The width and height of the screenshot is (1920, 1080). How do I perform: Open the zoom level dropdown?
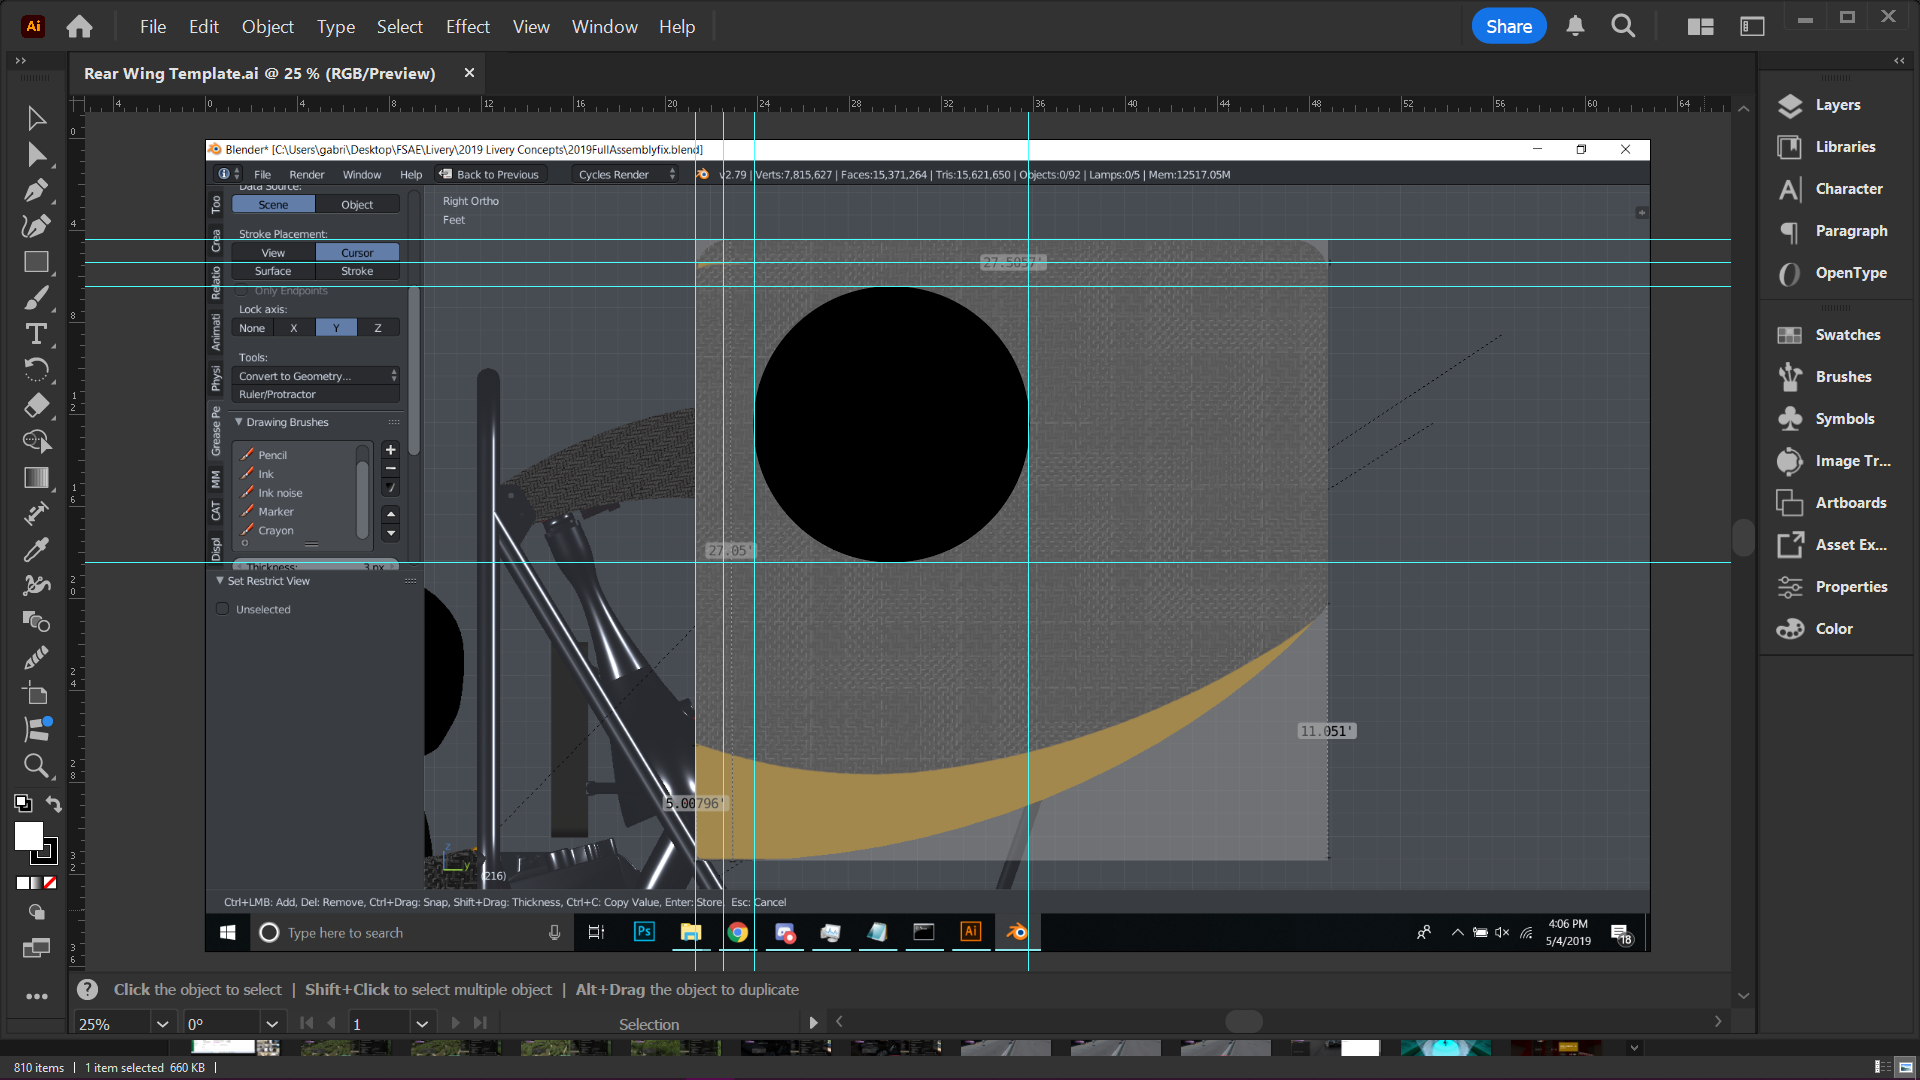(162, 1024)
